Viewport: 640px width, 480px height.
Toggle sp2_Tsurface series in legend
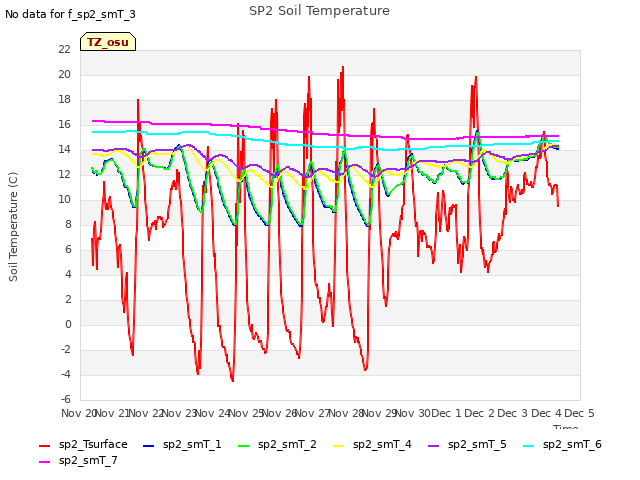pyautogui.click(x=83, y=444)
